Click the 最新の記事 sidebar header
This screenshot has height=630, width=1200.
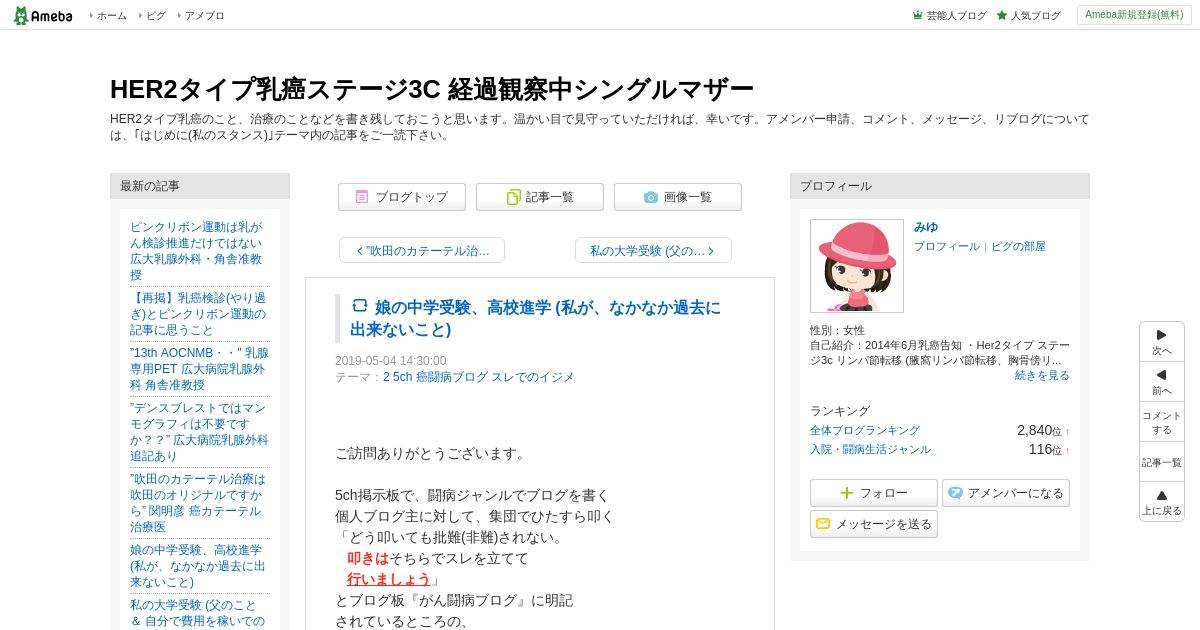pos(200,186)
